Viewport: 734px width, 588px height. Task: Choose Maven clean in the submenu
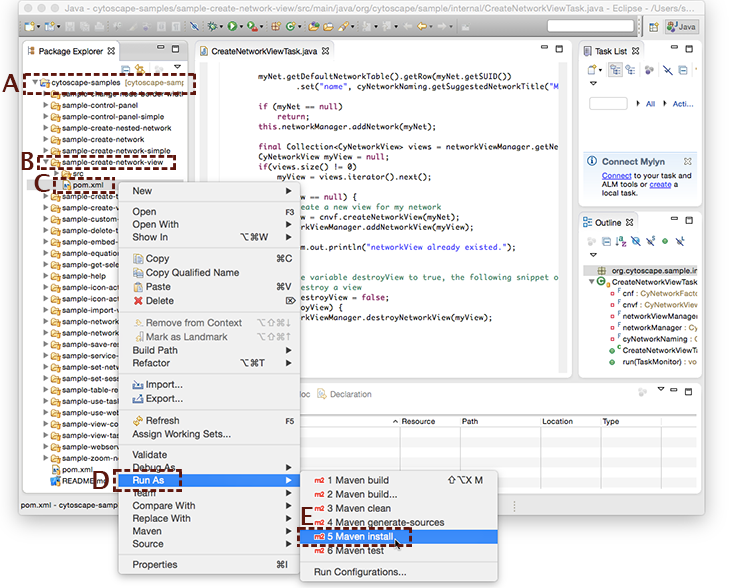point(398,508)
